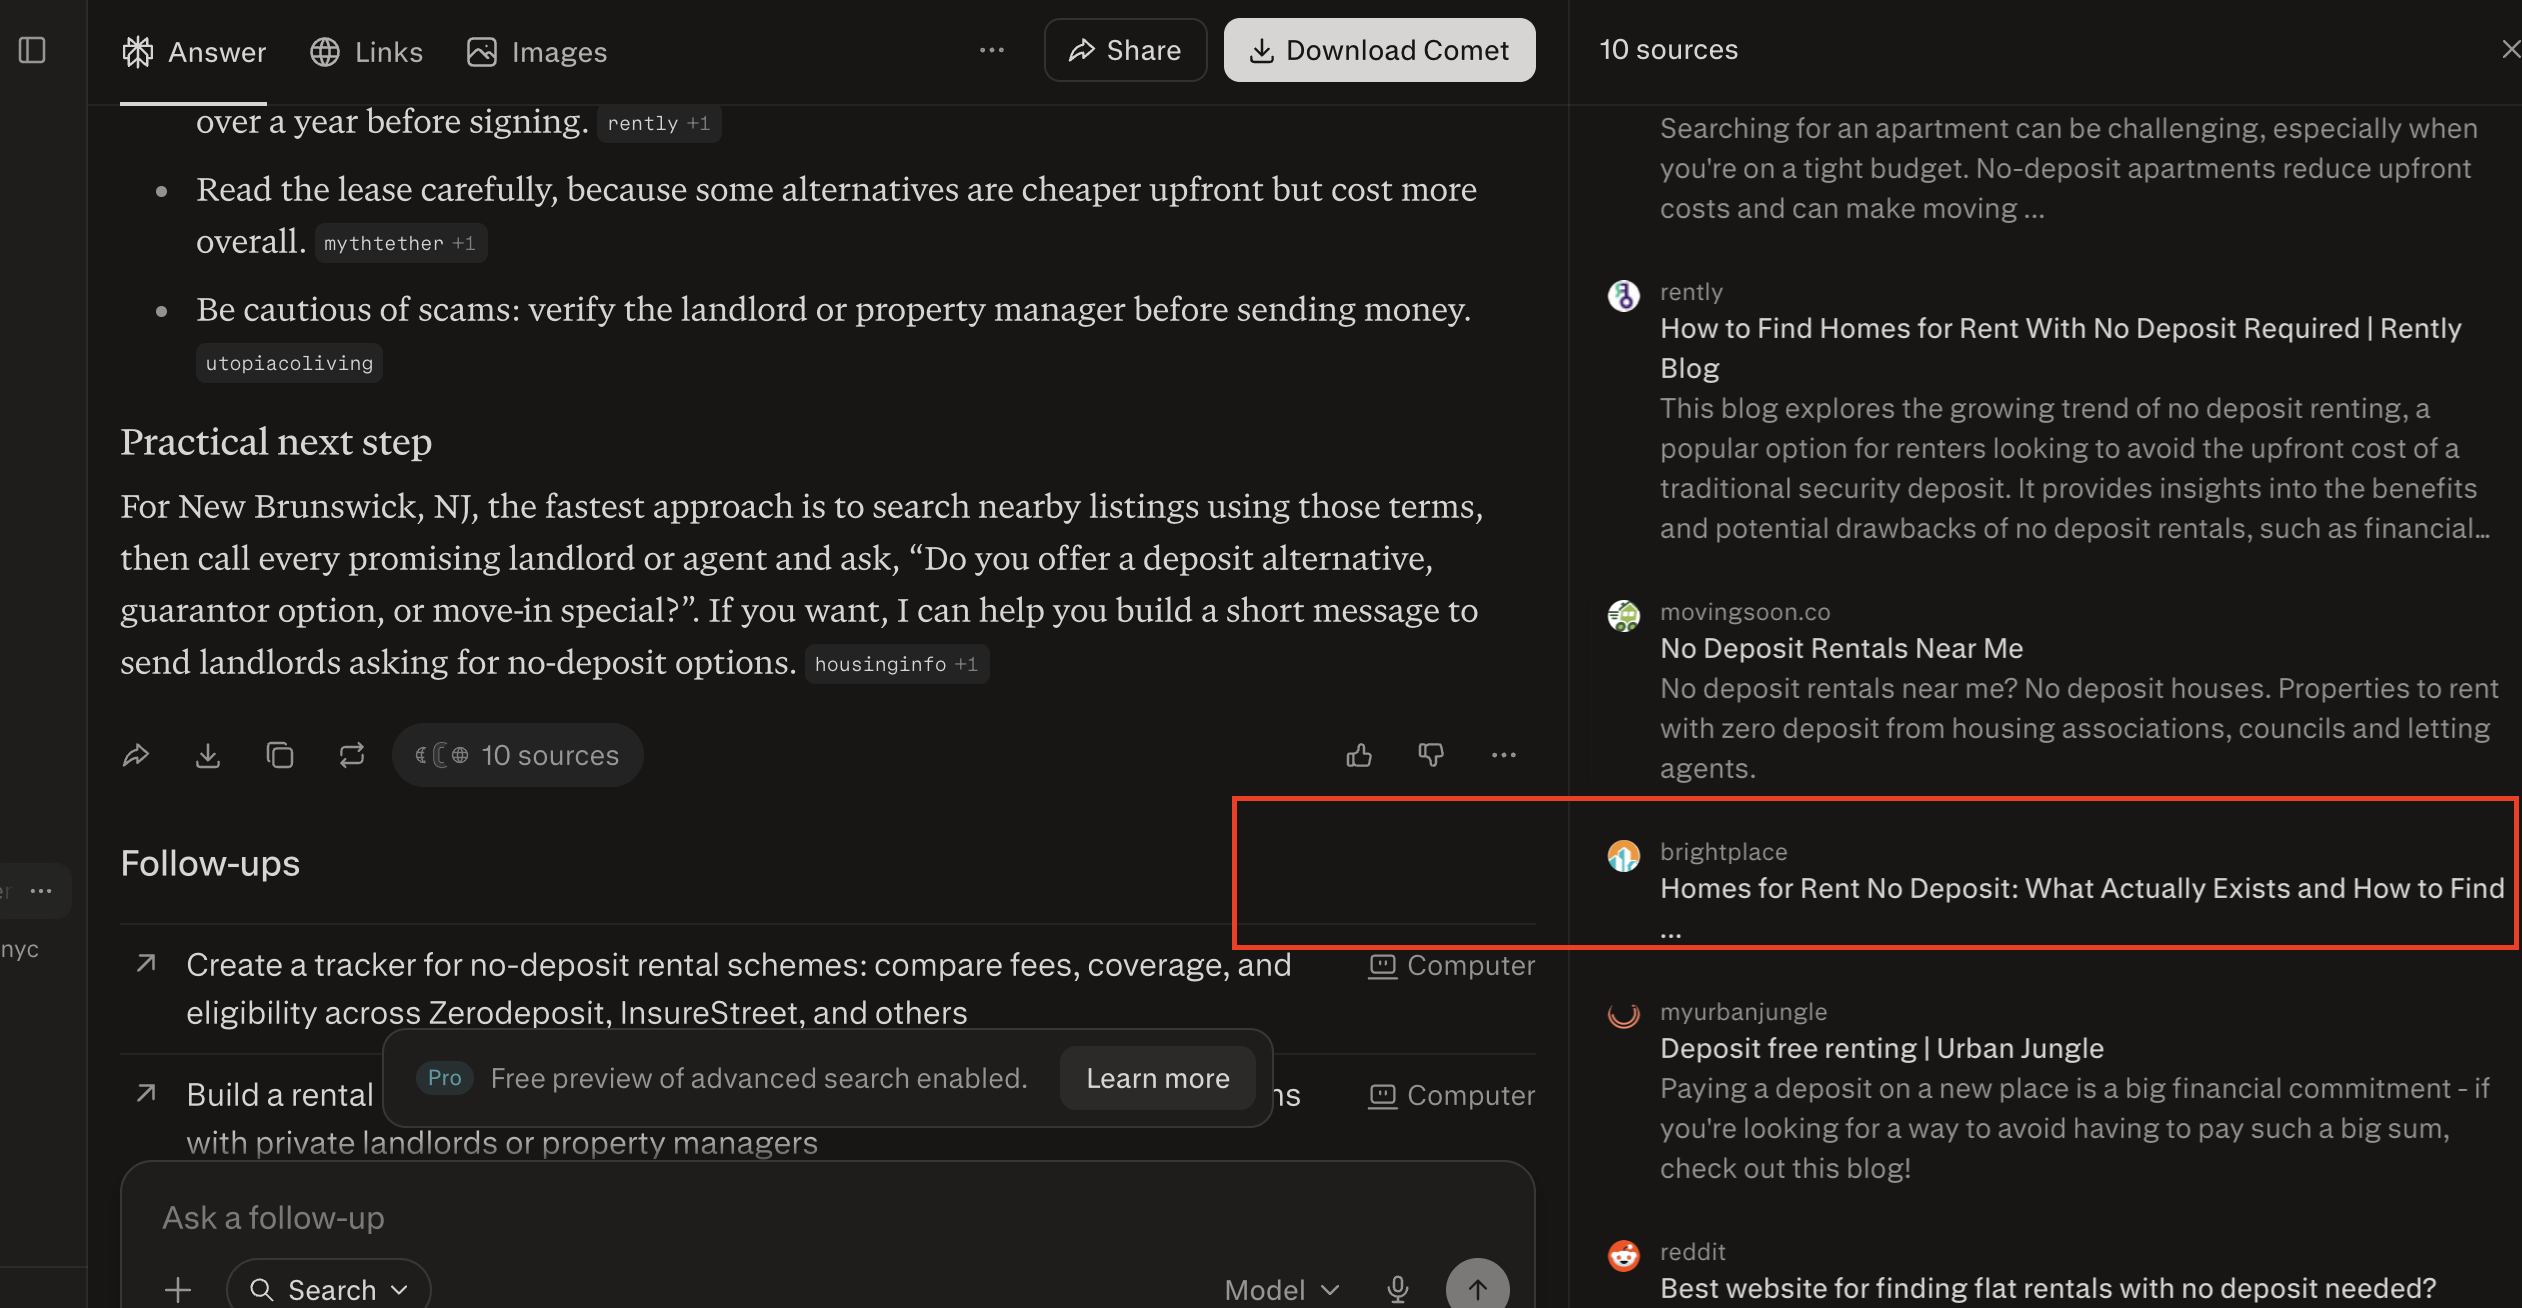Click the myurbanjungle favicon

1623,1016
